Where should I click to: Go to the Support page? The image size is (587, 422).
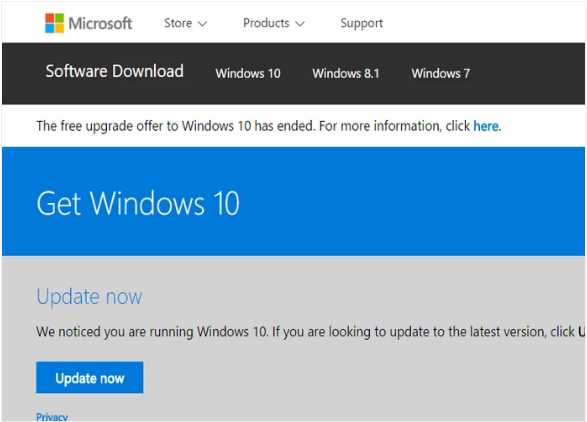(x=361, y=23)
